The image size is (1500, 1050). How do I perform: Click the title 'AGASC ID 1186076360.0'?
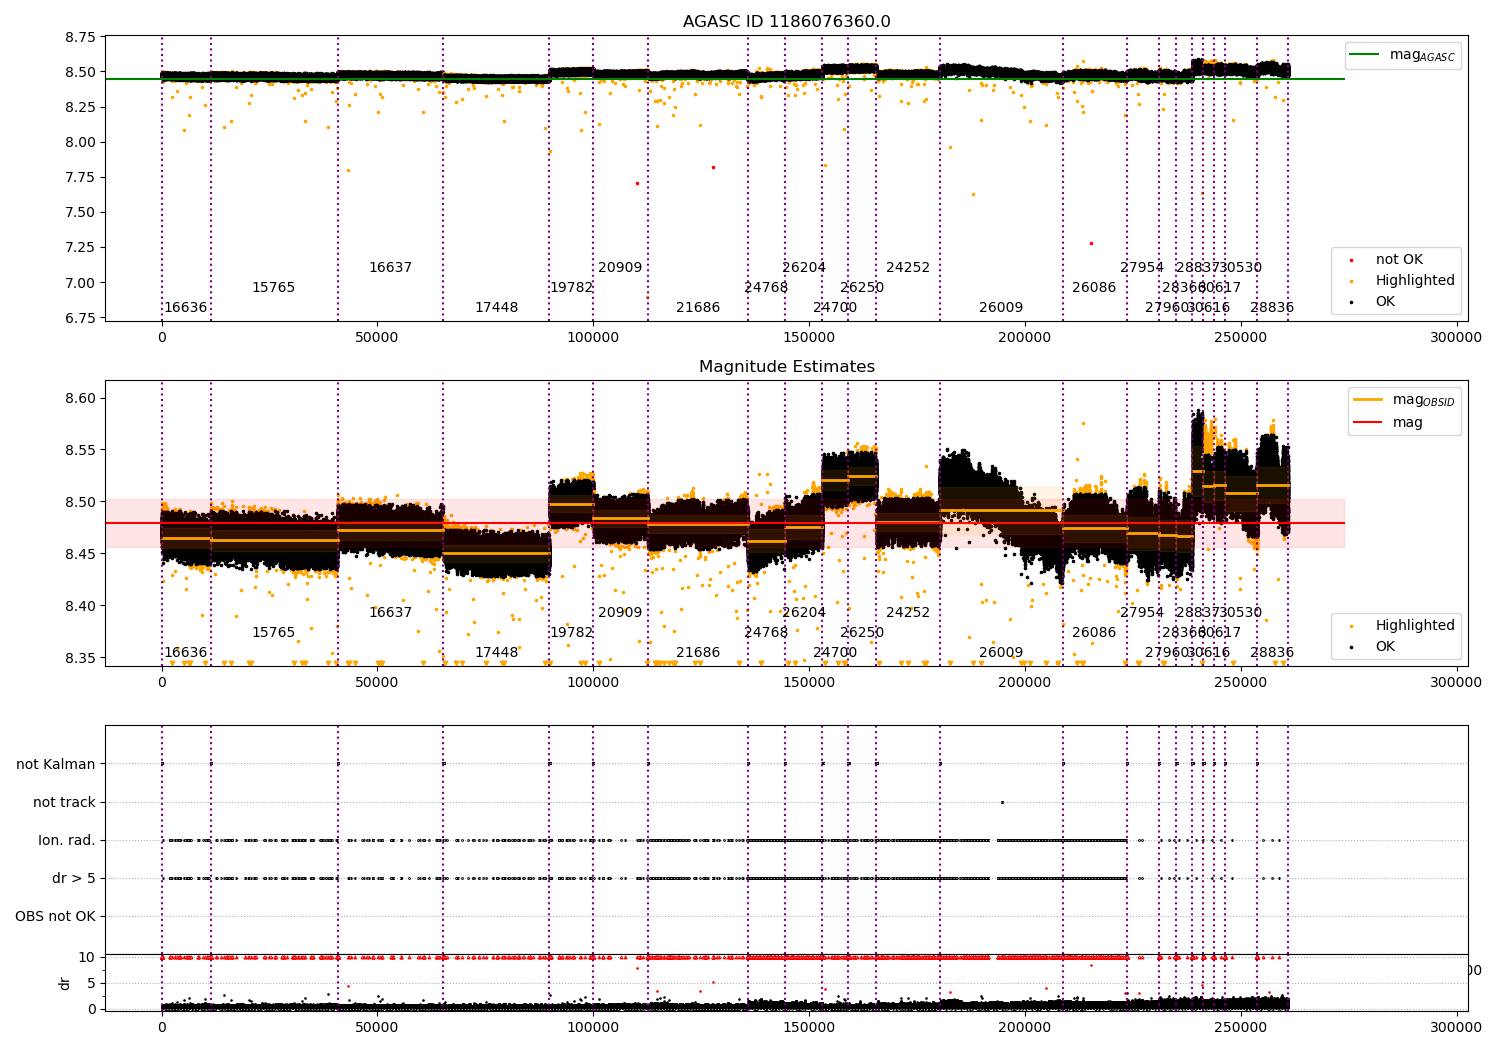coord(786,22)
